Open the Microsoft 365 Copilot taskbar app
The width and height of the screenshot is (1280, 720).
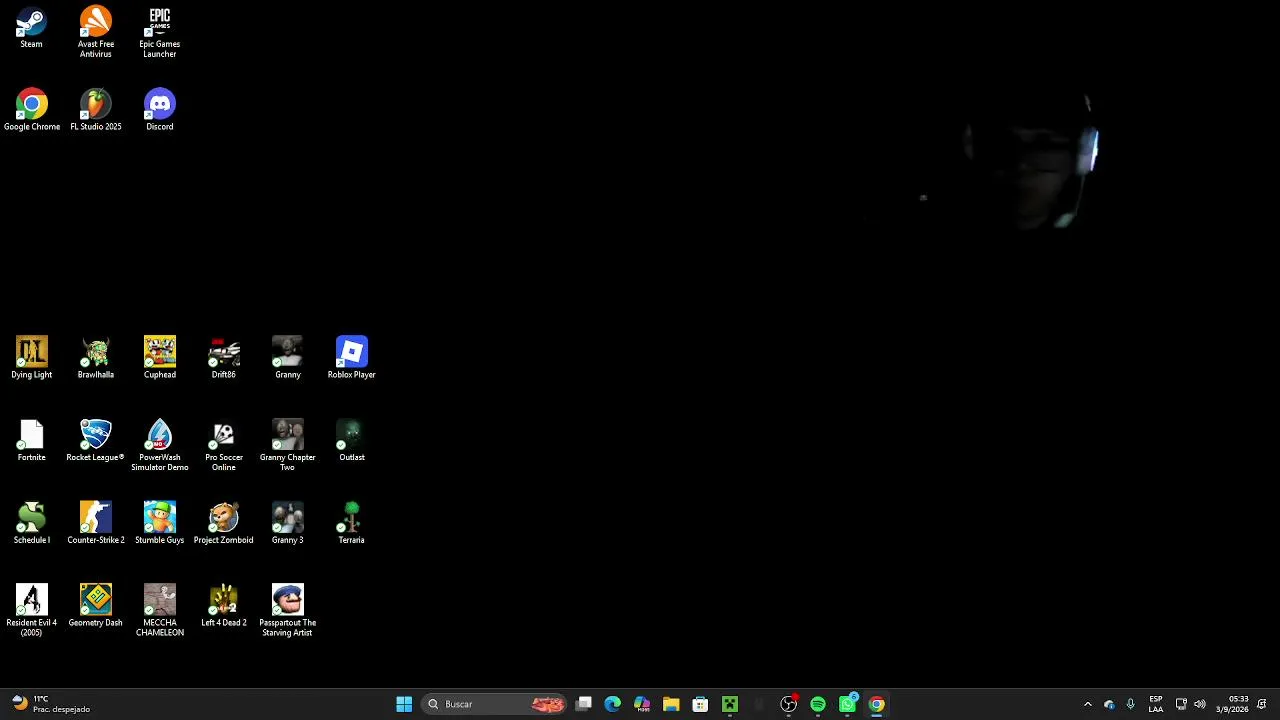click(x=642, y=704)
